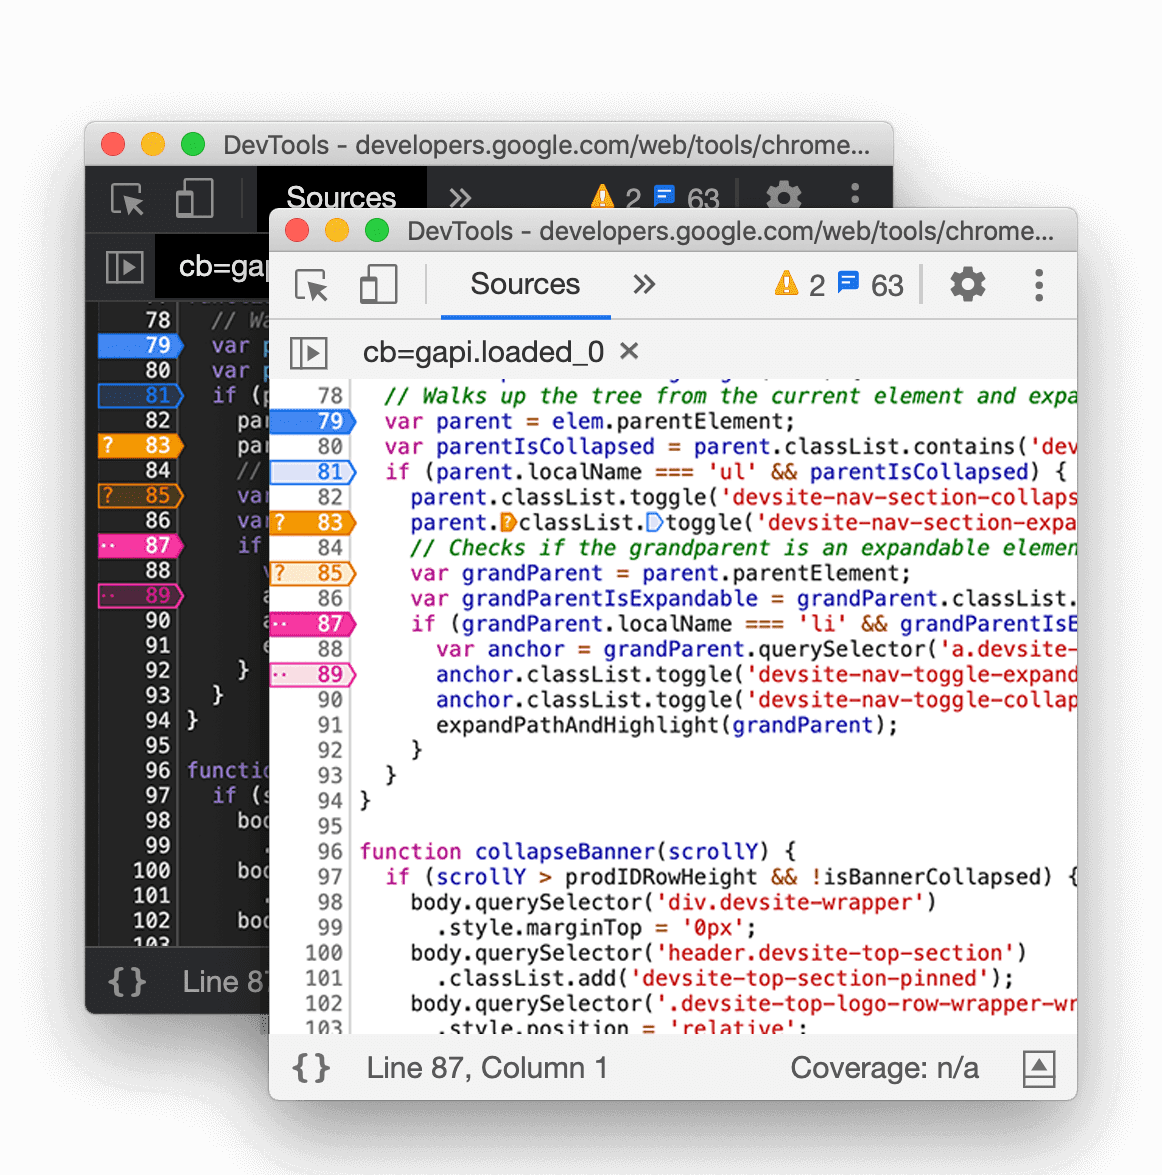
Task: Open hidden panels chevron in the background window
Action: pos(459,197)
